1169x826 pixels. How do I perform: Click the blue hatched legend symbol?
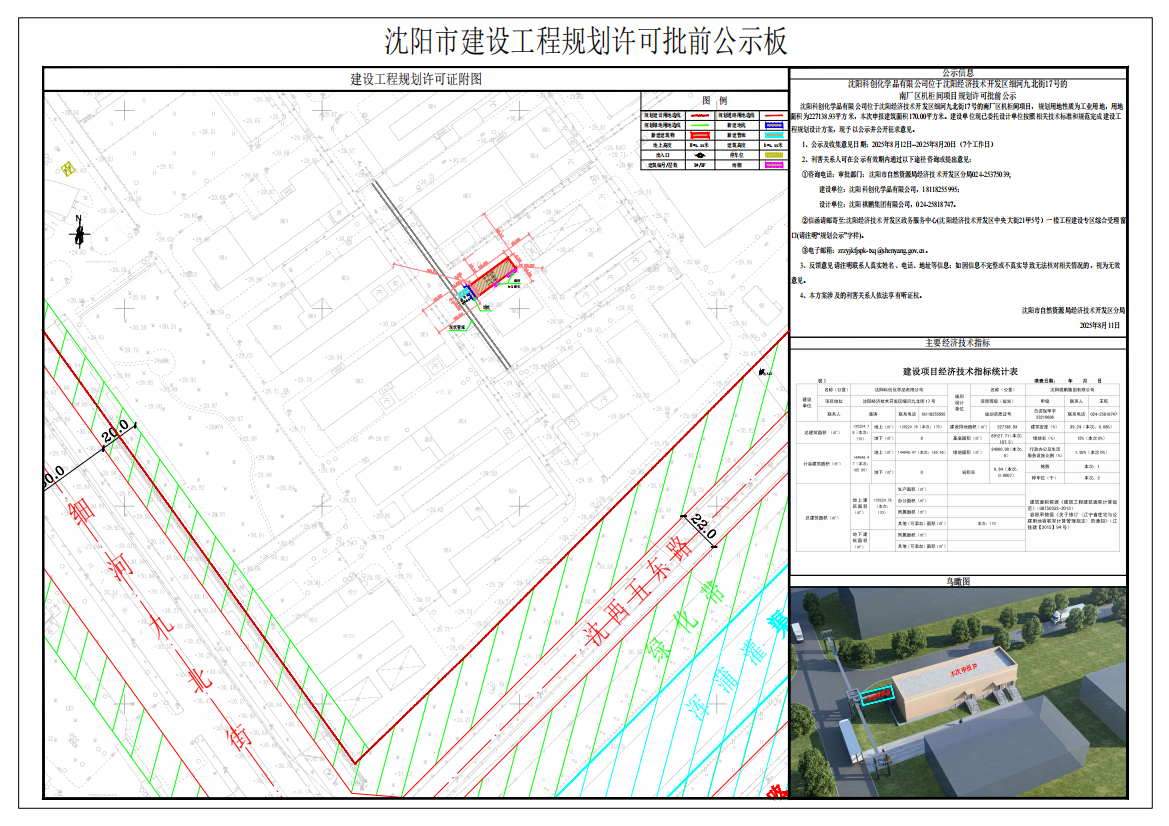pos(774,125)
